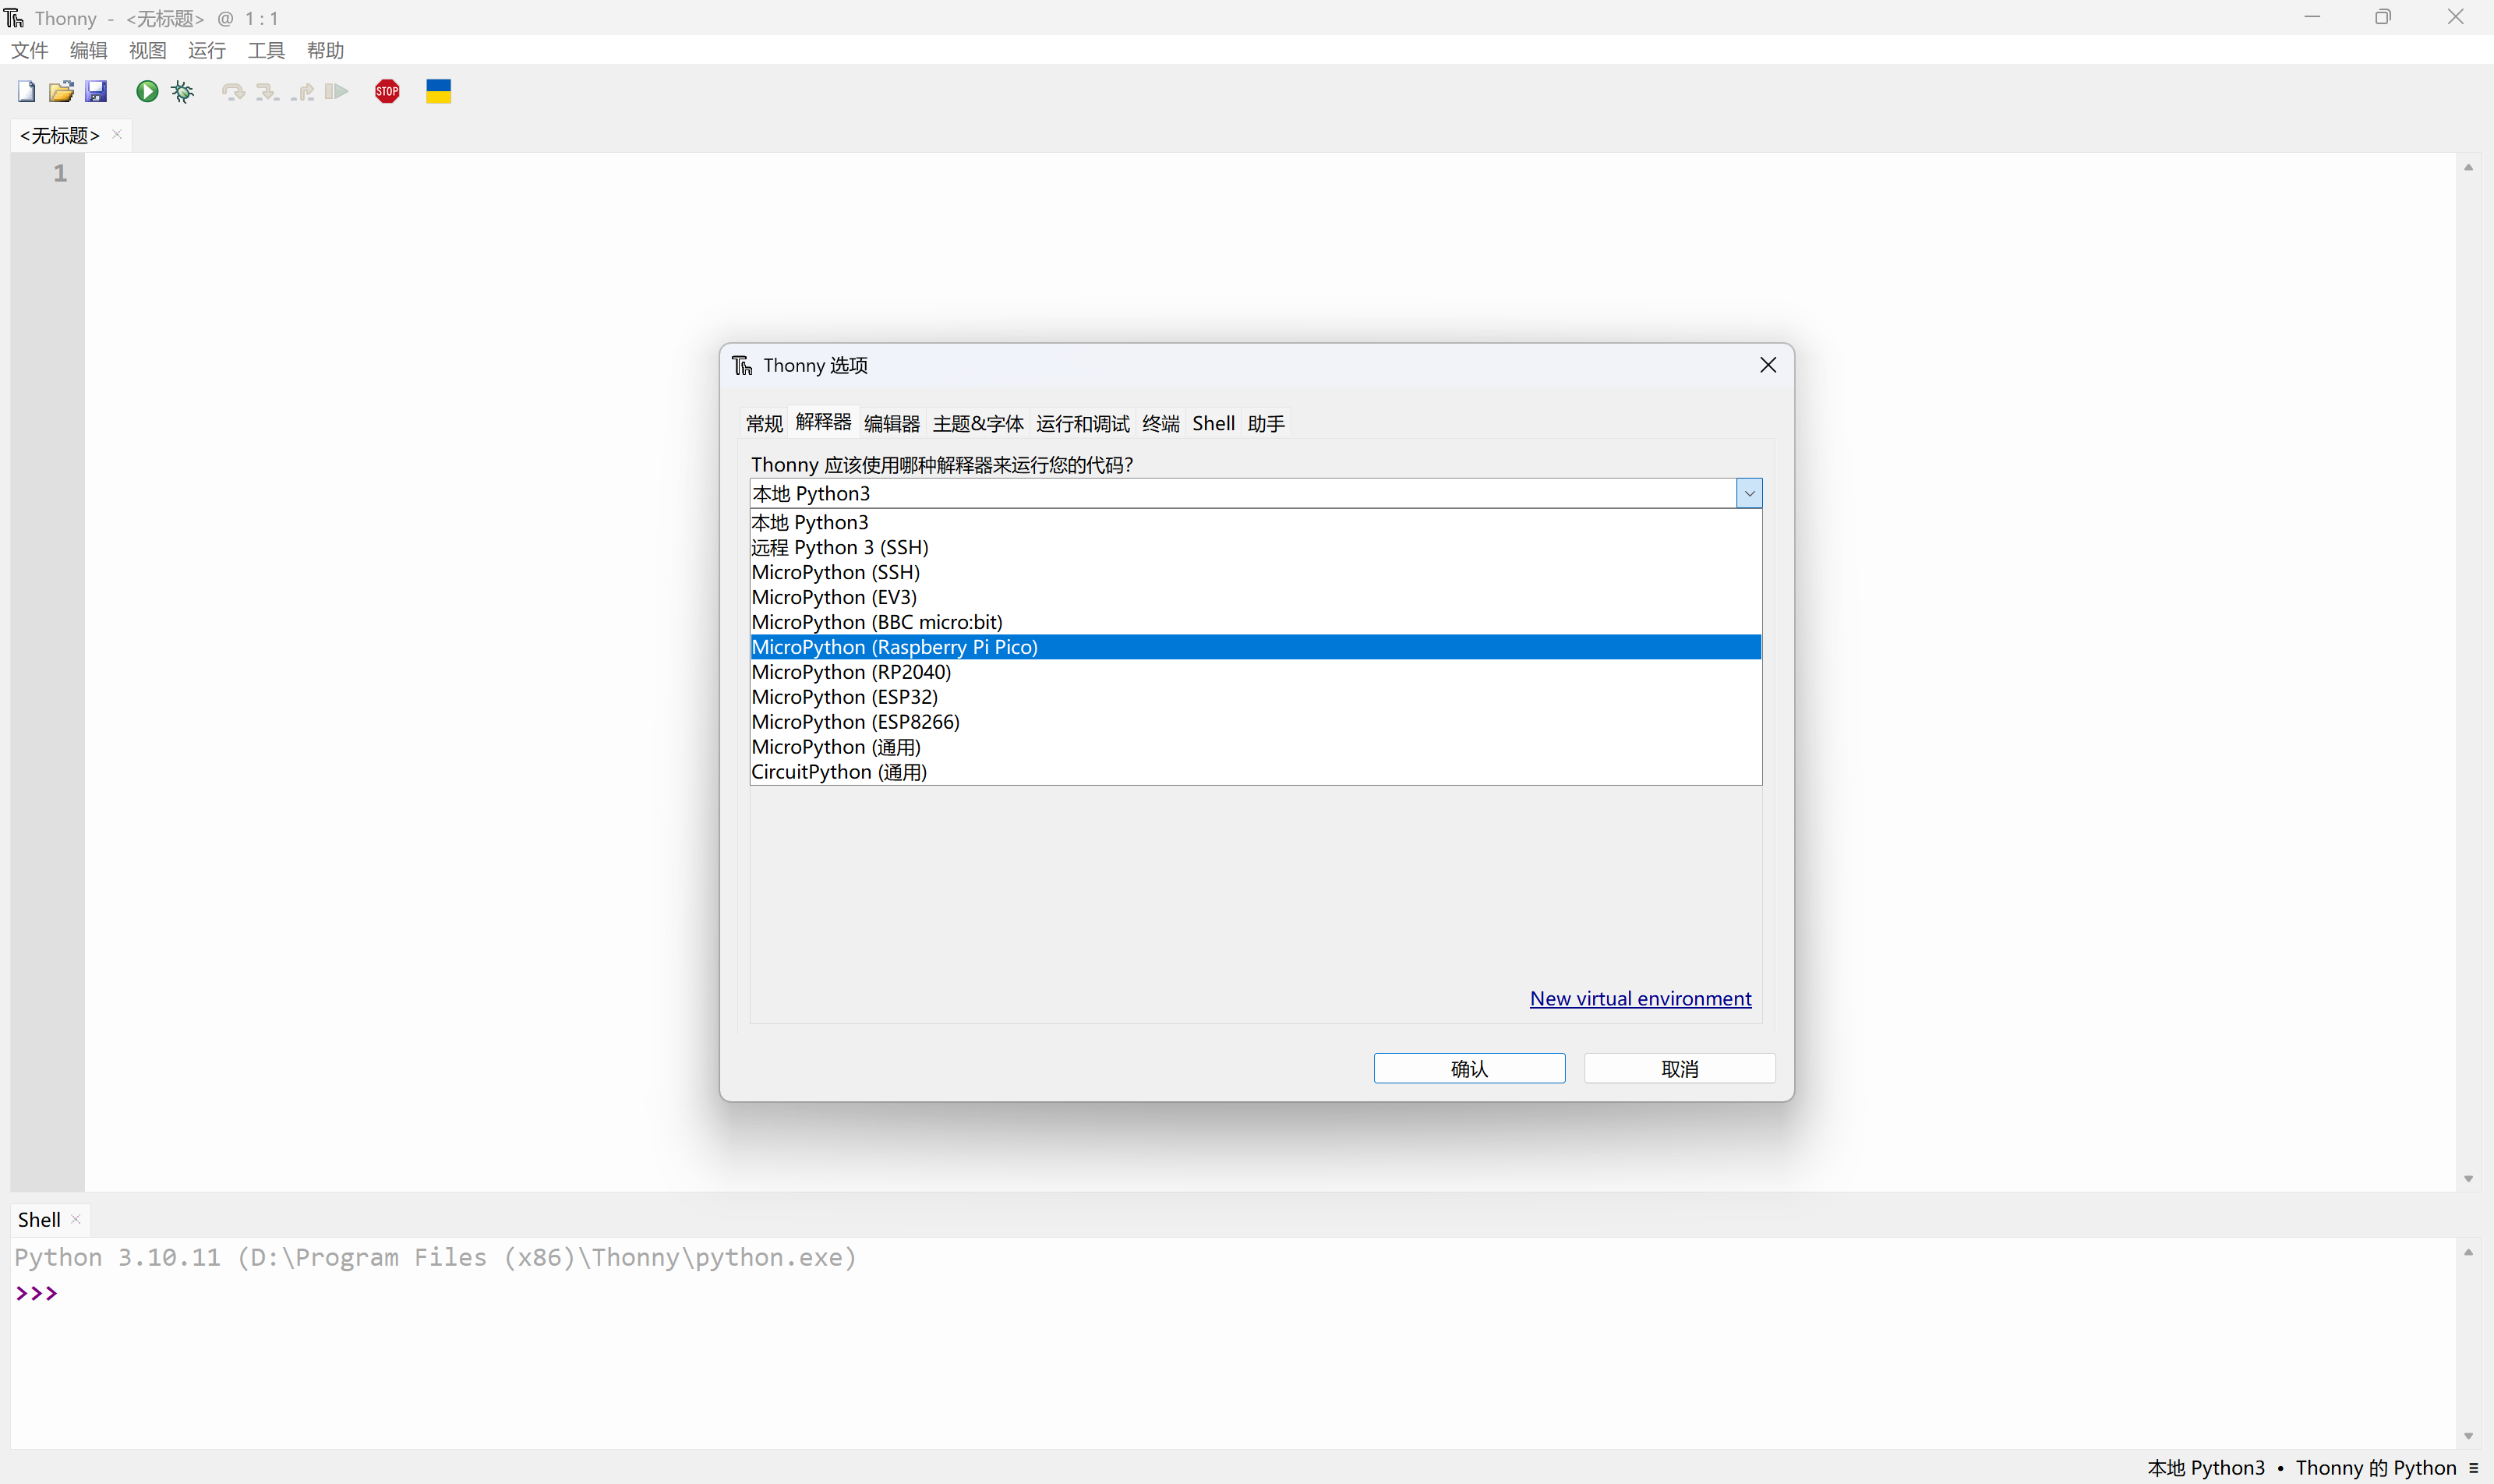Select the <无标题> editor tab
This screenshot has width=2494, height=1484.
point(60,135)
